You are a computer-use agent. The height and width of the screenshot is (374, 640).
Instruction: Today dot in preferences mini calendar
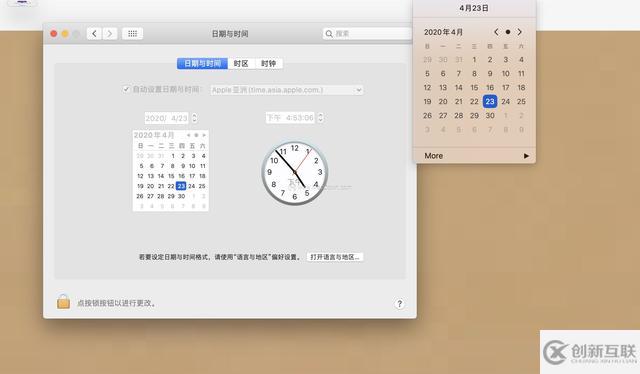click(x=196, y=135)
